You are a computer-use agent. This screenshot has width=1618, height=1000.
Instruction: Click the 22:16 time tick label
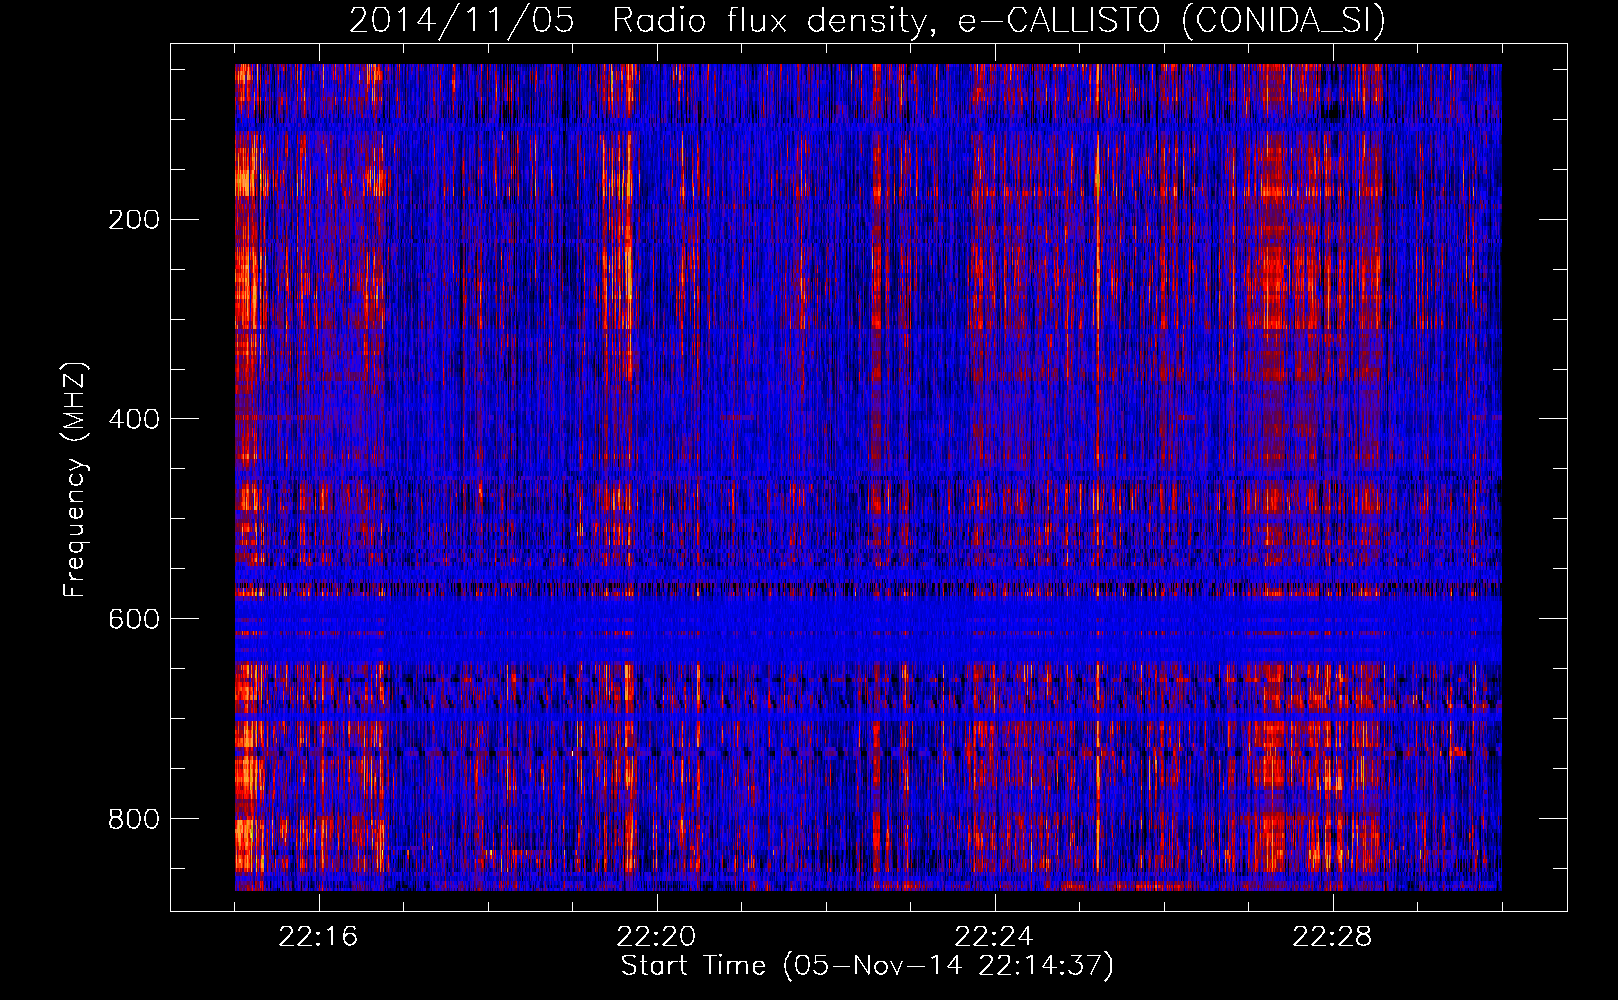pyautogui.click(x=318, y=937)
